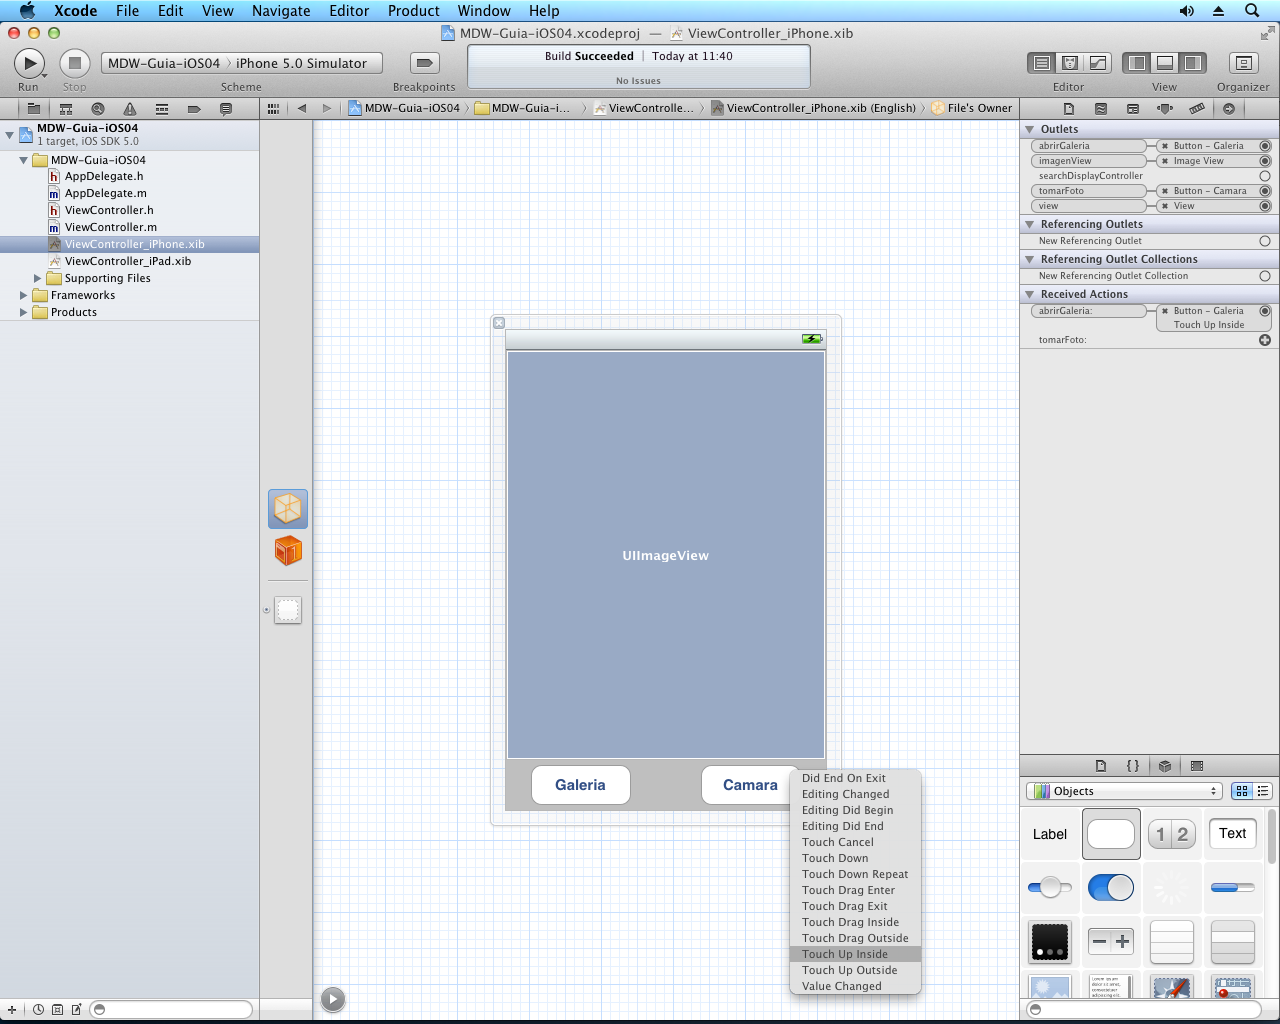Open the Code Snippet library braces icon
The image size is (1280, 1024).
click(x=1133, y=766)
